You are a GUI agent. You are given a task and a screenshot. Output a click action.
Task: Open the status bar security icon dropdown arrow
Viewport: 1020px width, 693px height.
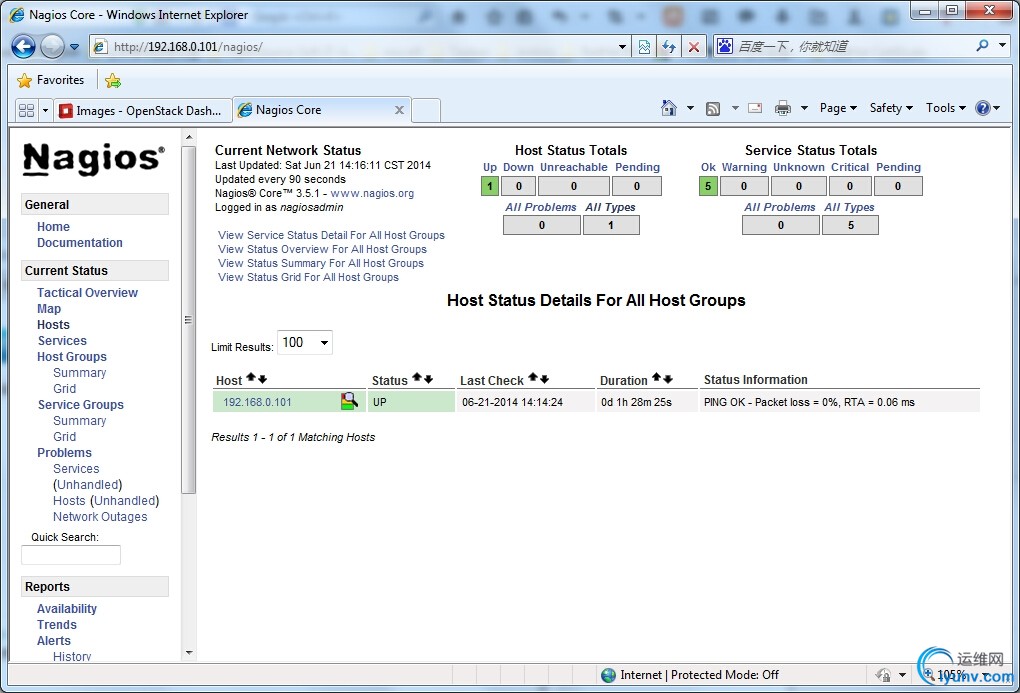902,675
